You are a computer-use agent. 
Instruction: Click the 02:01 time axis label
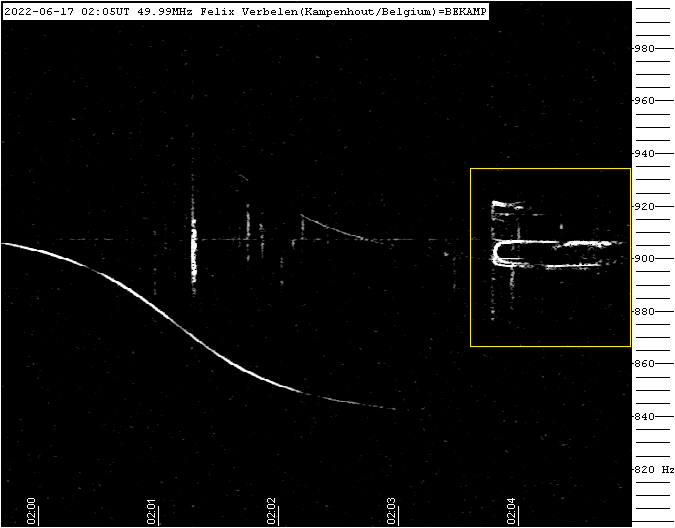151,511
